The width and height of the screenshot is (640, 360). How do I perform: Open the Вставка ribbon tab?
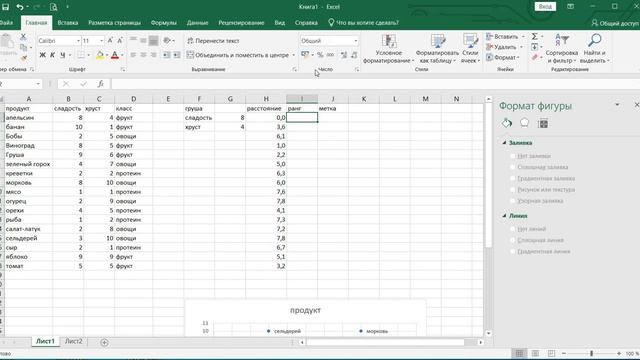pos(68,23)
